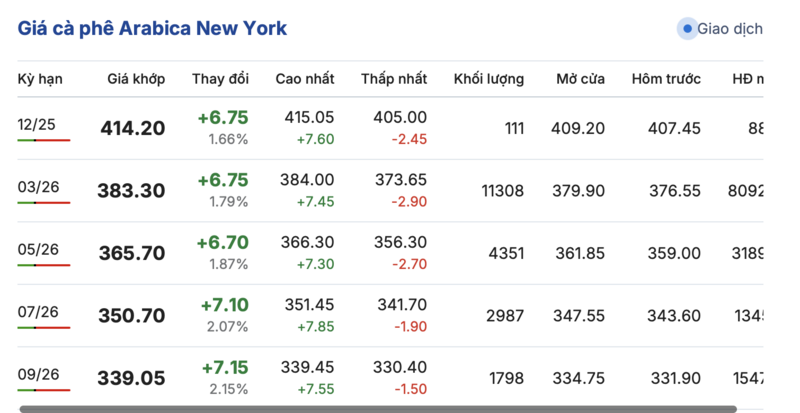Click the Cao nhất column header

pyautogui.click(x=305, y=79)
